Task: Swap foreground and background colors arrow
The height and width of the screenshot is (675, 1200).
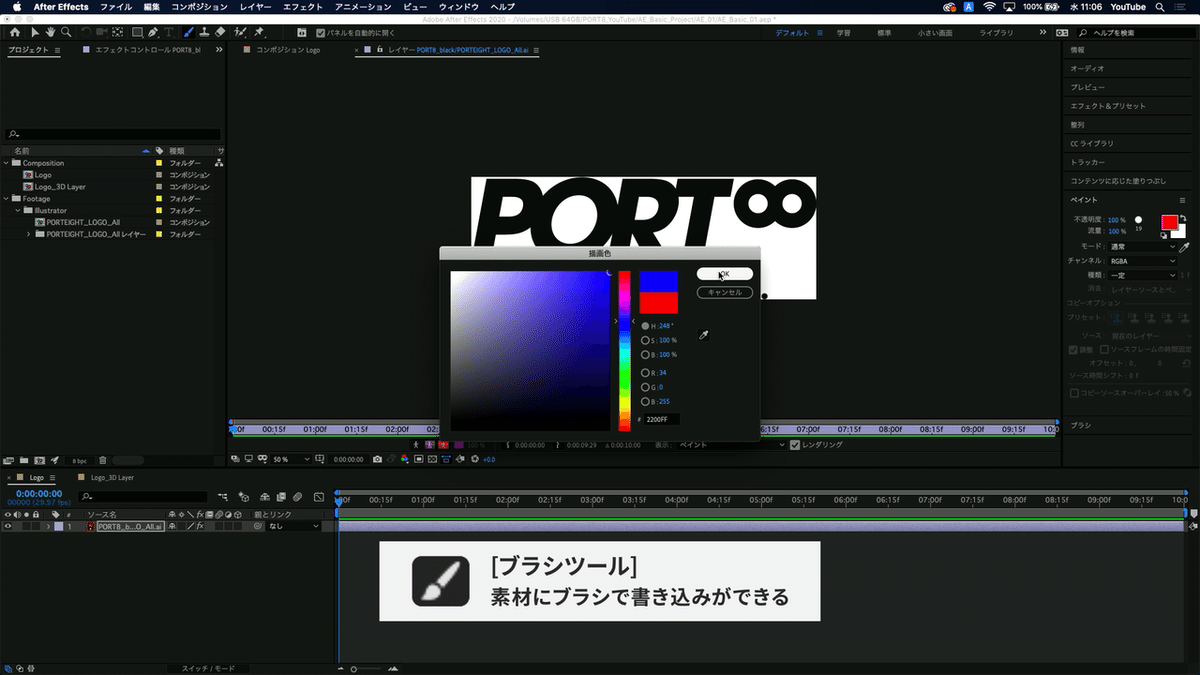Action: pyautogui.click(x=1183, y=218)
